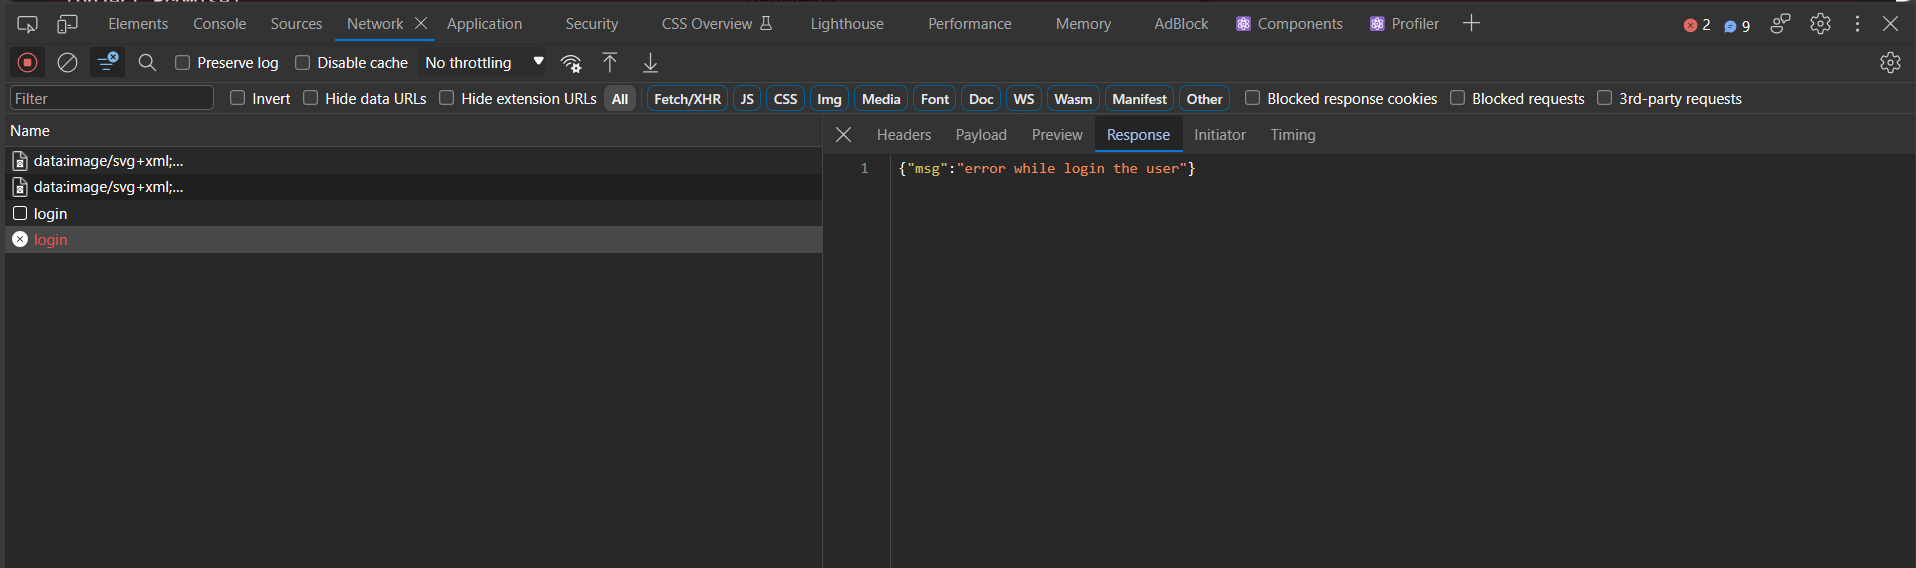
Task: Export HAR with the download arrow
Action: click(650, 63)
